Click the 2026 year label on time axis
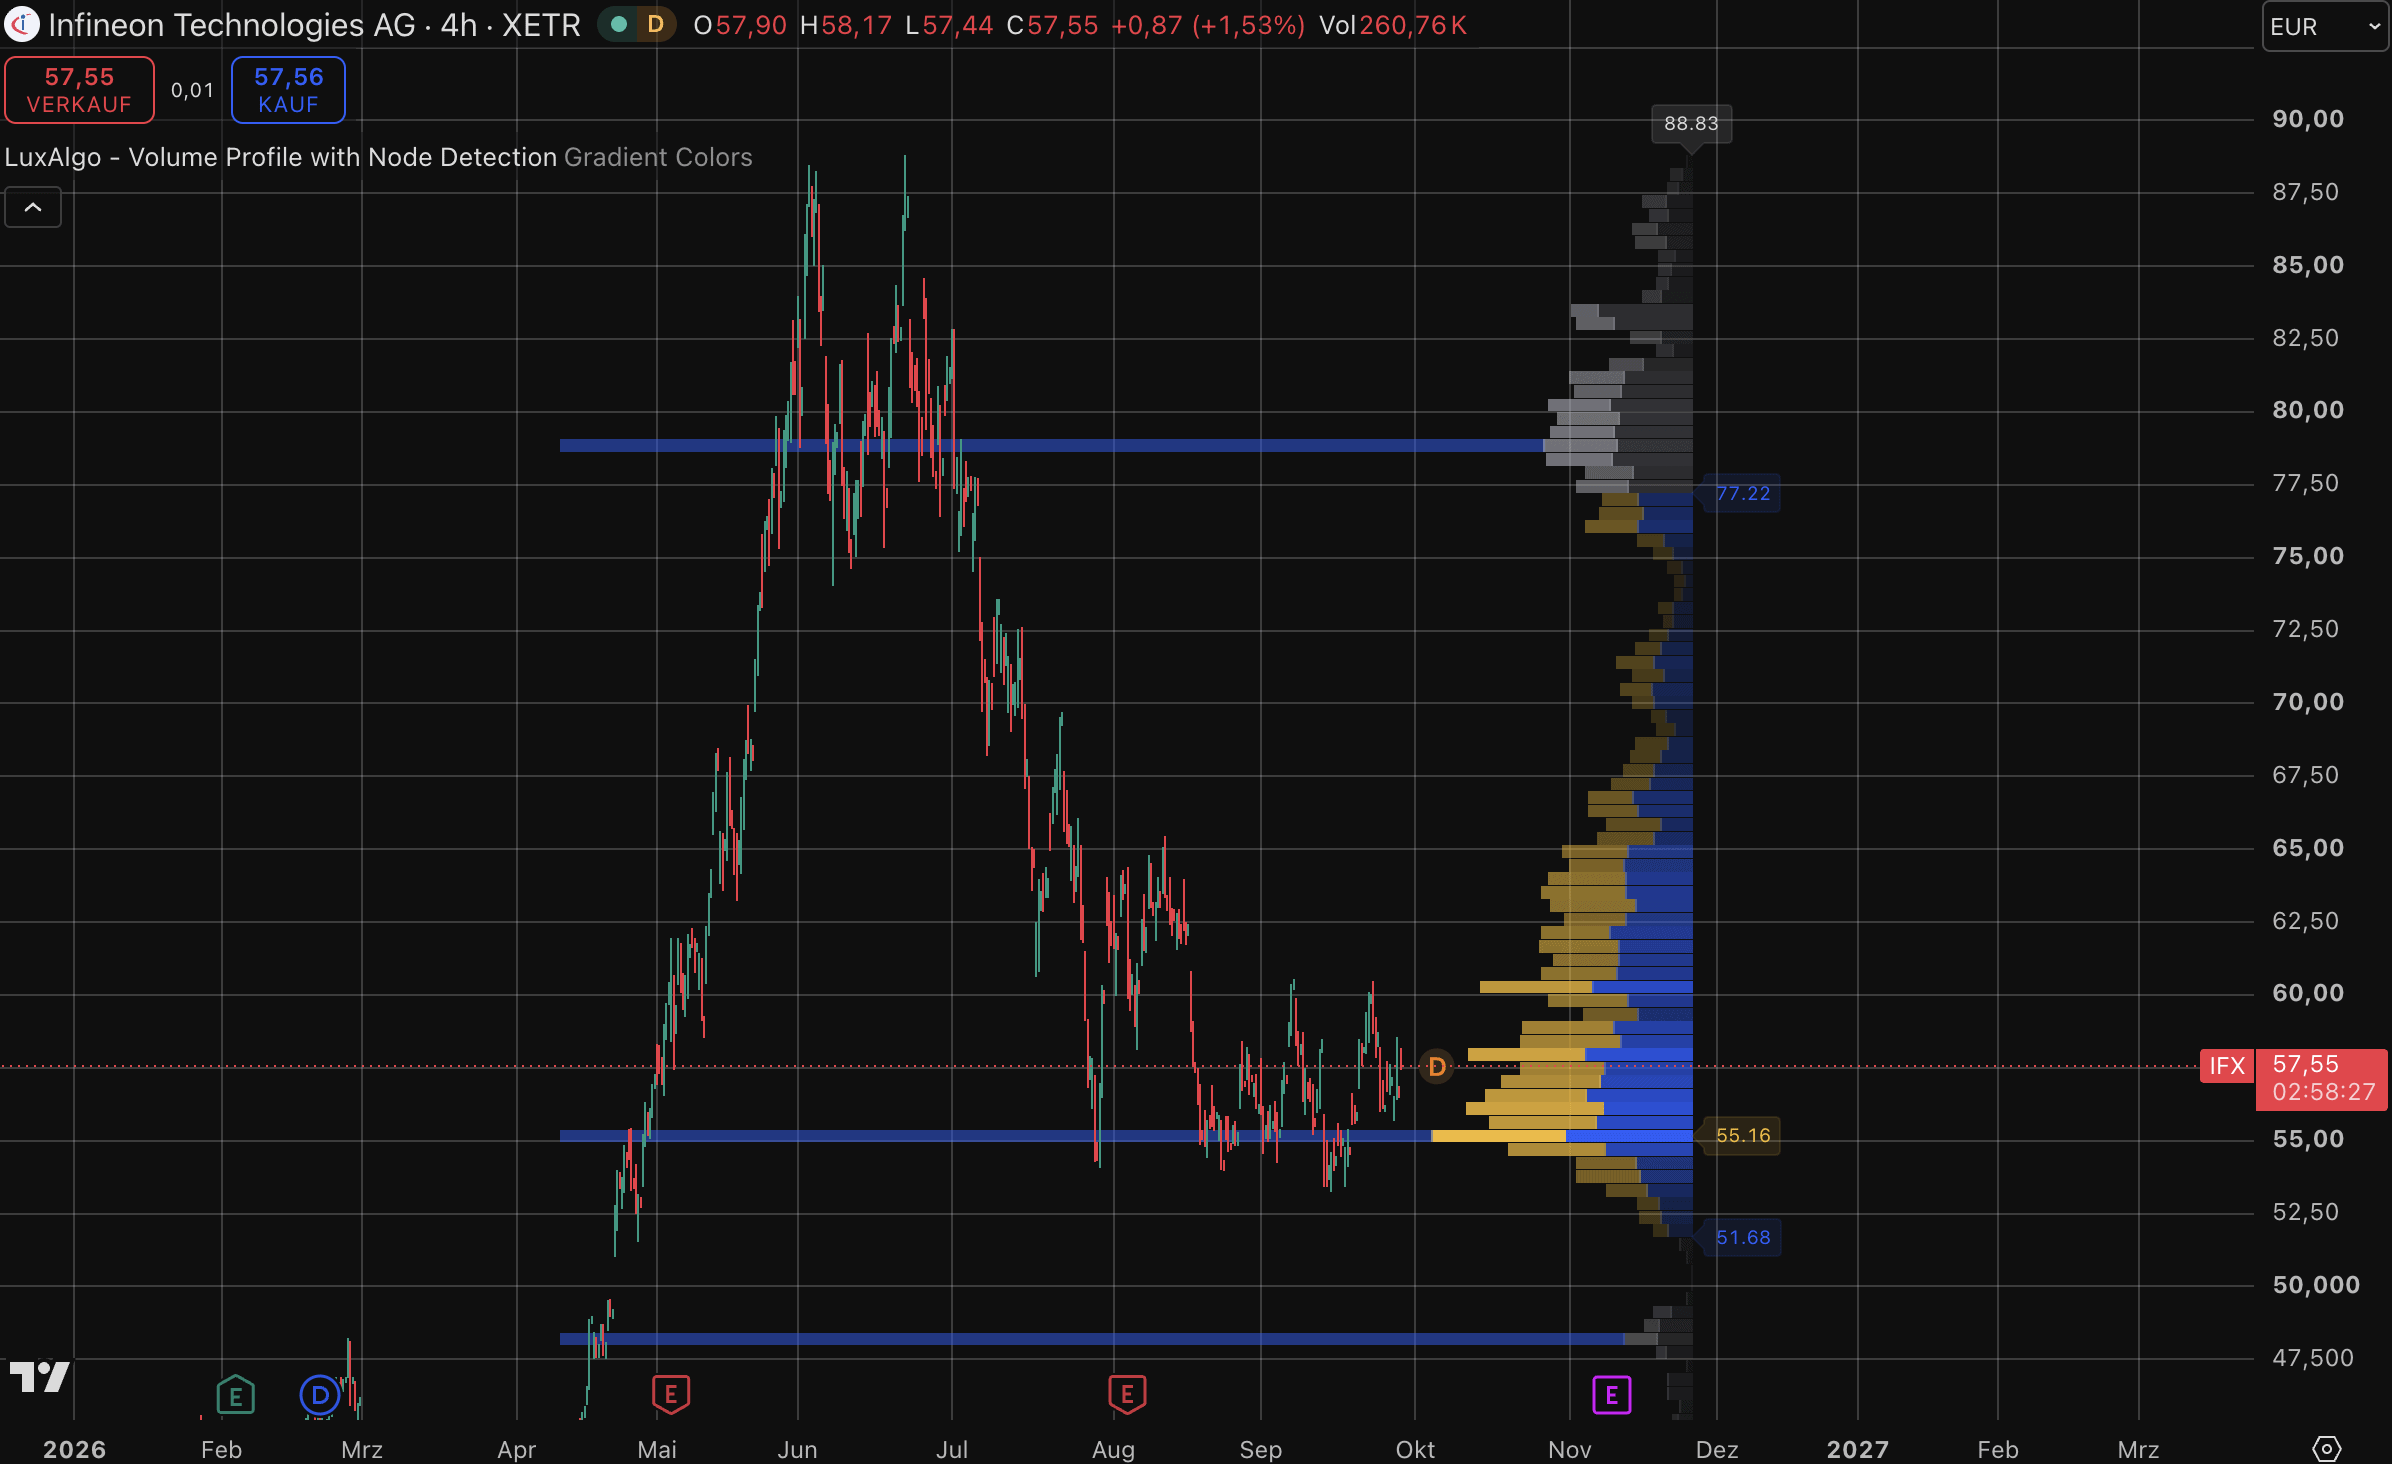This screenshot has width=2392, height=1464. coord(74,1450)
